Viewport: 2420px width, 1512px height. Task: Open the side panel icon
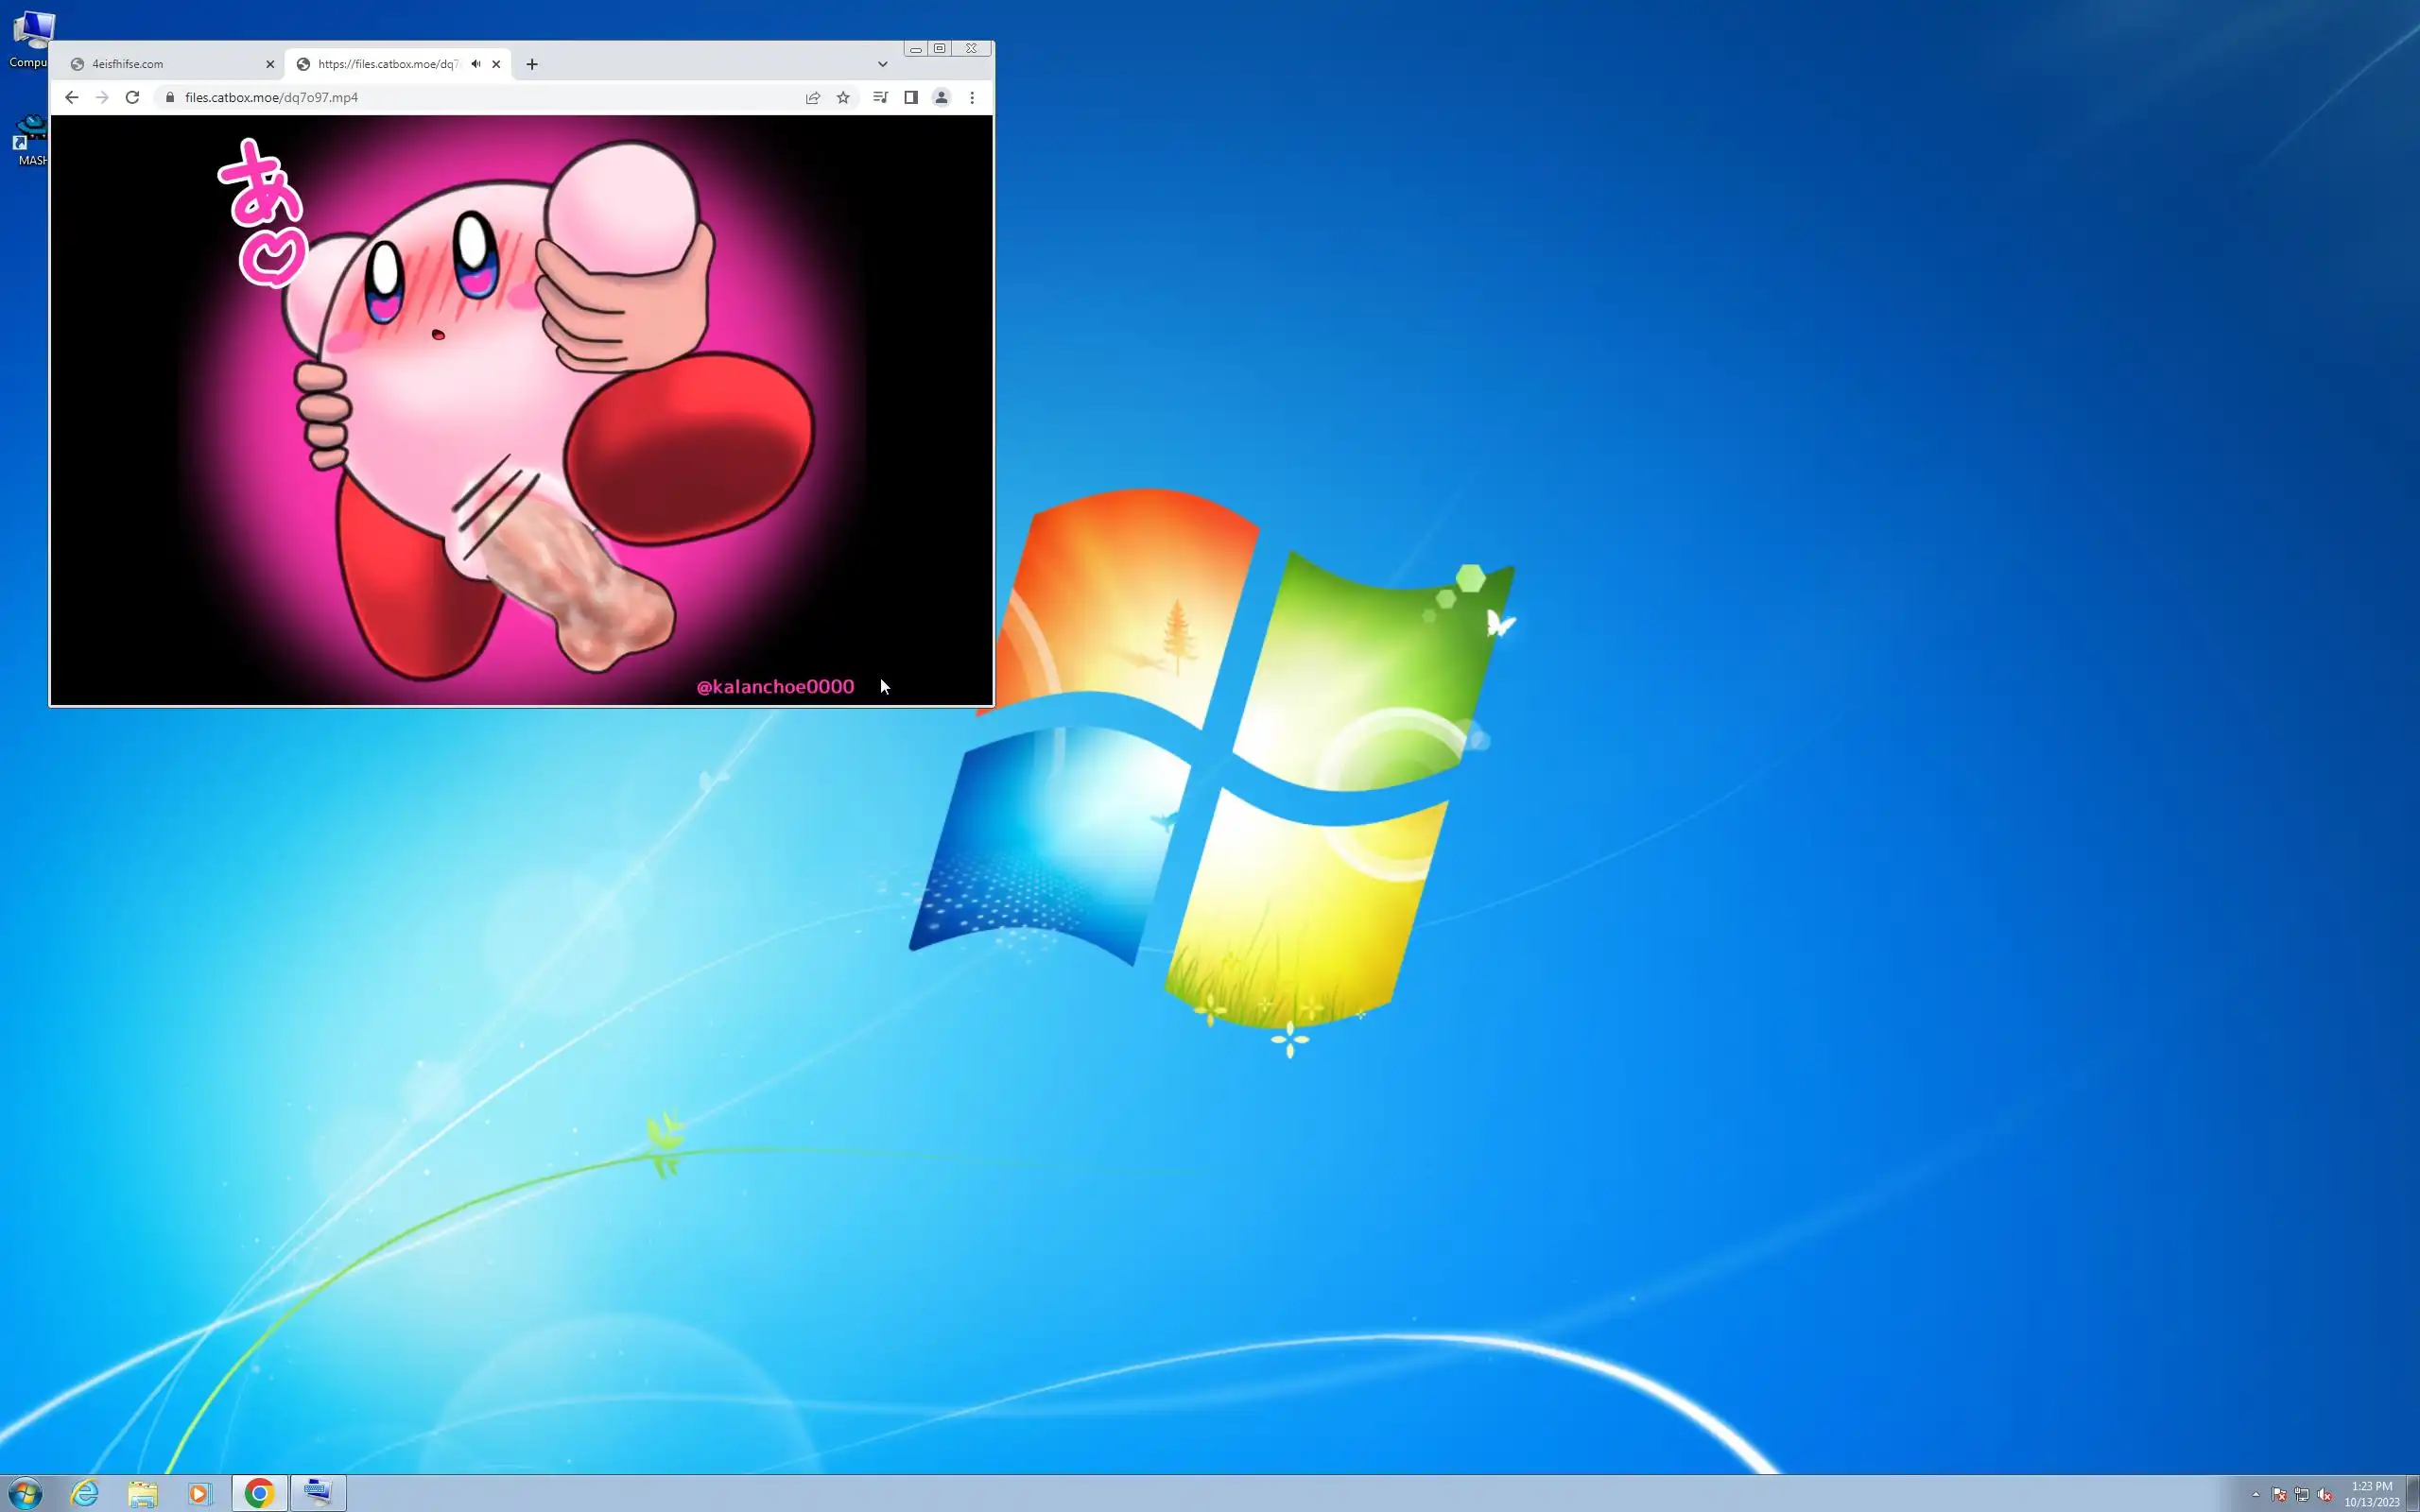coord(911,97)
